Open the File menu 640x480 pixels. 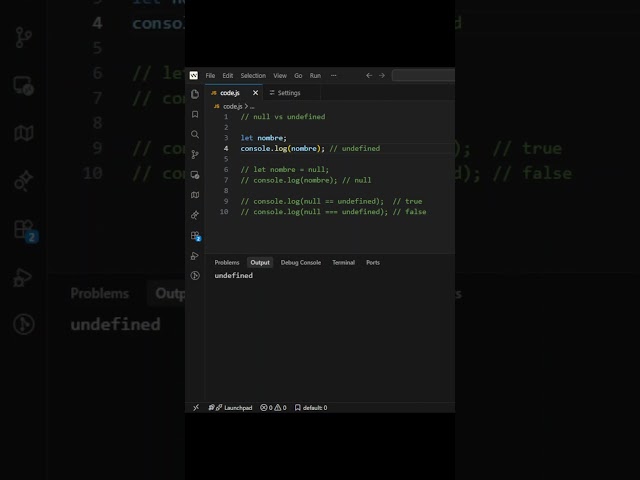pos(210,76)
